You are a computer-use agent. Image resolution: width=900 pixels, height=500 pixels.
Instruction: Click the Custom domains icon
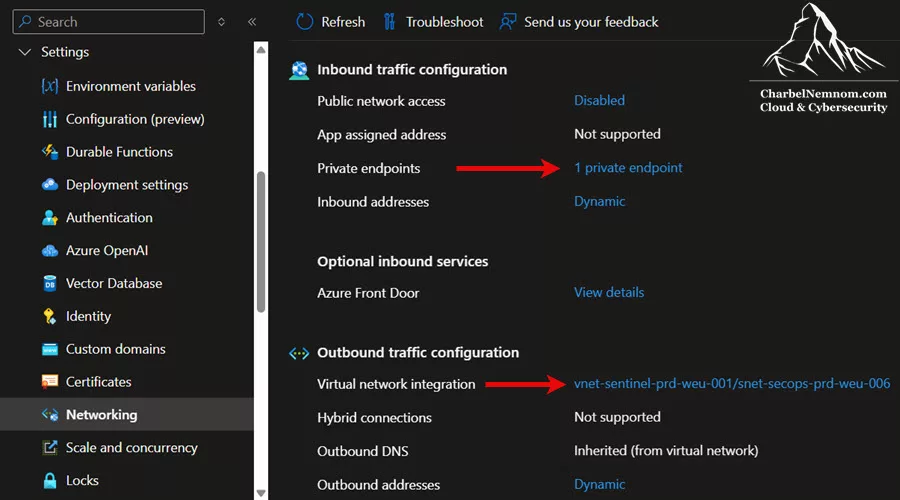point(50,349)
